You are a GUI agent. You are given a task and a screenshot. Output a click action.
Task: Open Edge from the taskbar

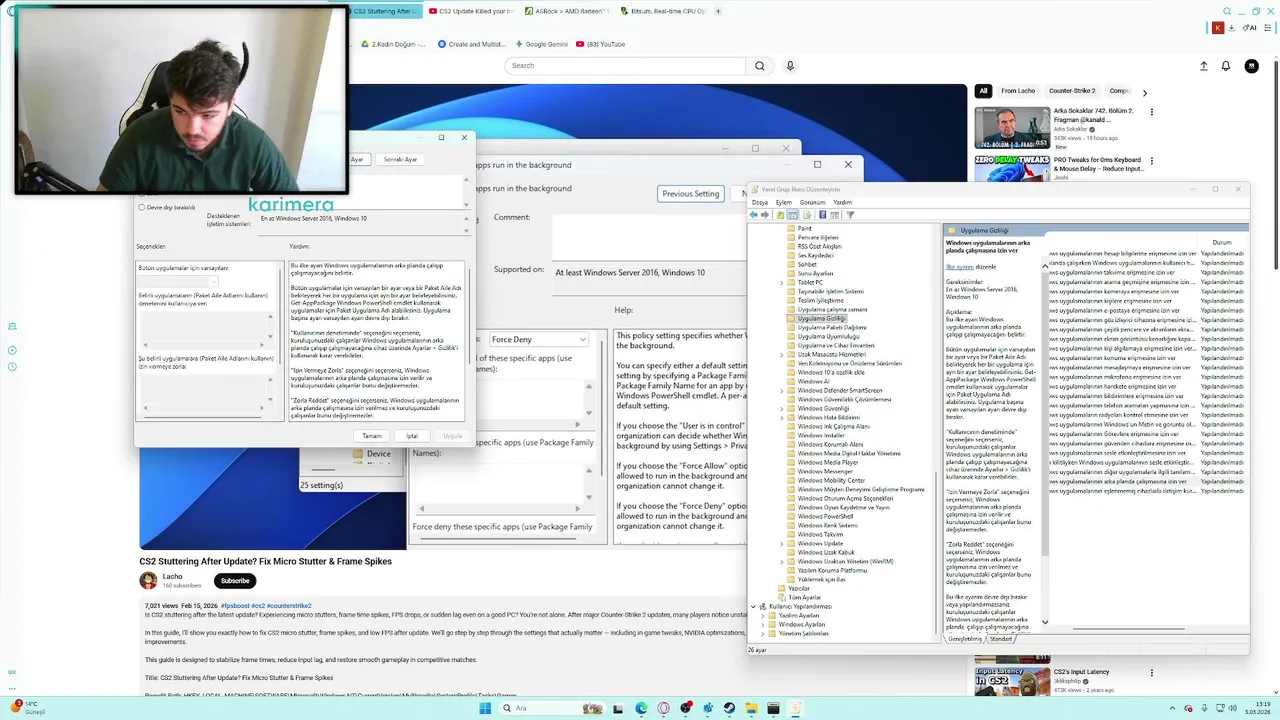coord(641,708)
